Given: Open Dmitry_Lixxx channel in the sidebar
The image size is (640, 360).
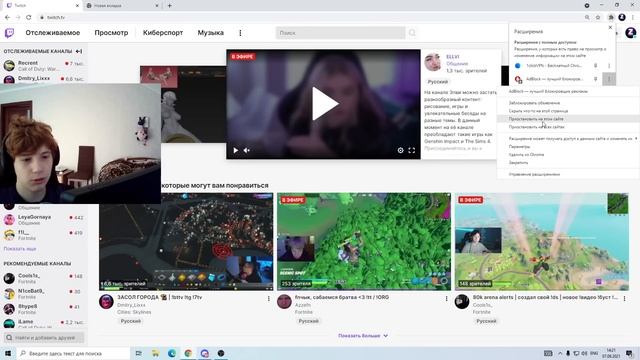Looking at the screenshot, I should coord(43,79).
